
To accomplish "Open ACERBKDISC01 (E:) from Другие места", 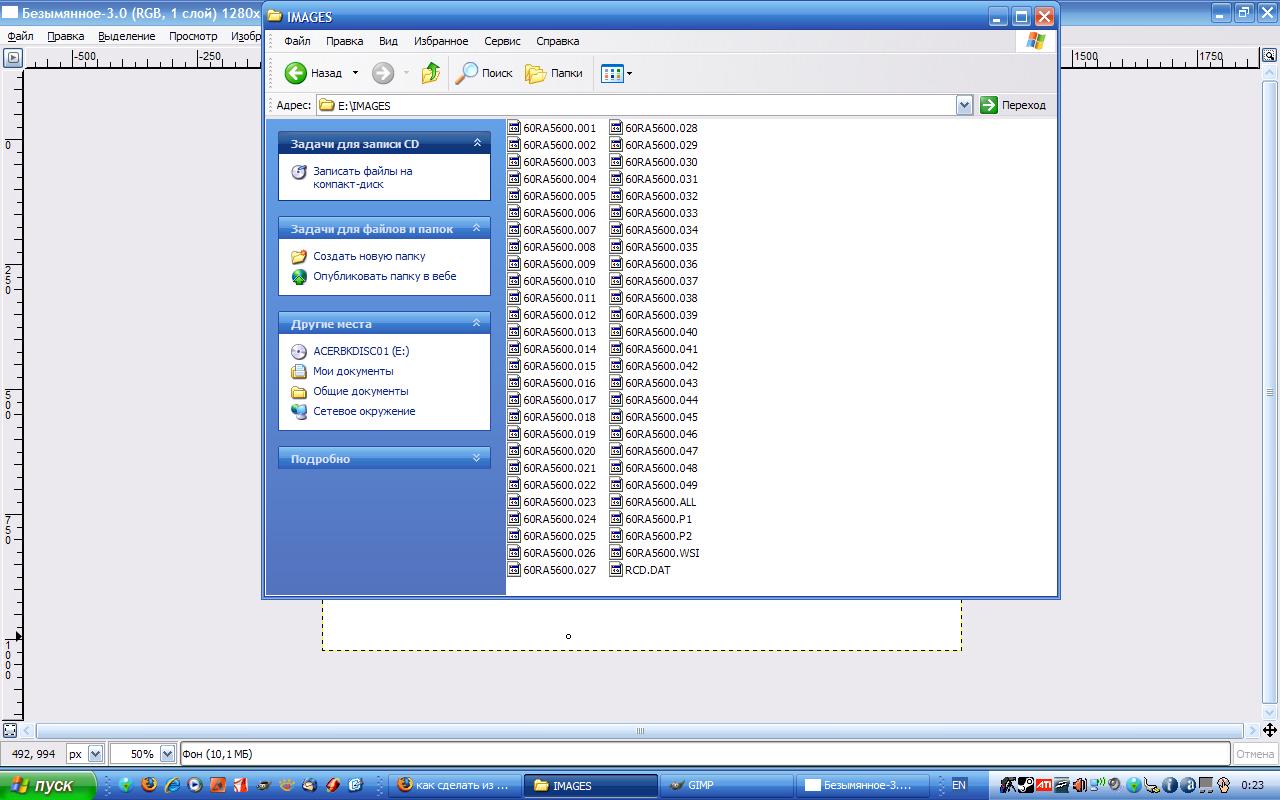I will tap(361, 351).
